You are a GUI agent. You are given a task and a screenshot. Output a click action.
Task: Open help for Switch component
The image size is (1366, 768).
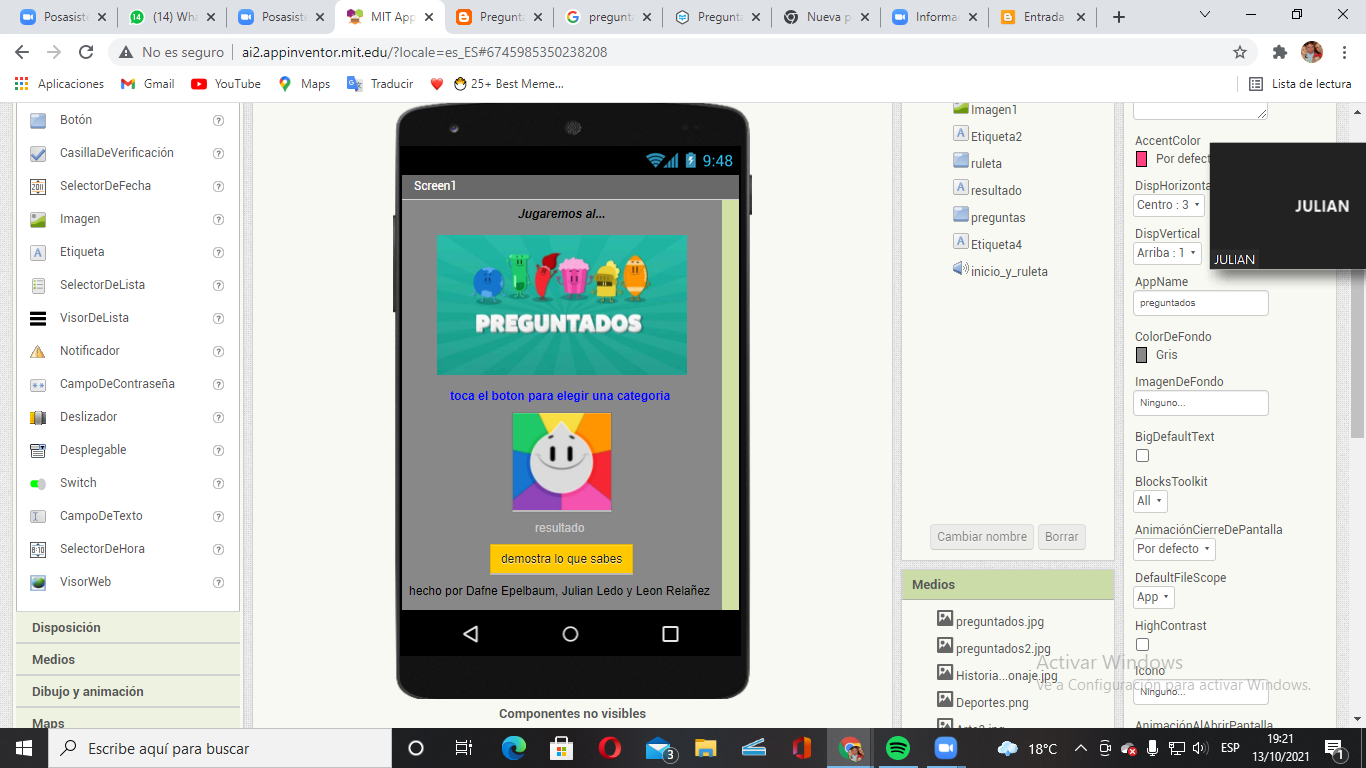pos(218,483)
